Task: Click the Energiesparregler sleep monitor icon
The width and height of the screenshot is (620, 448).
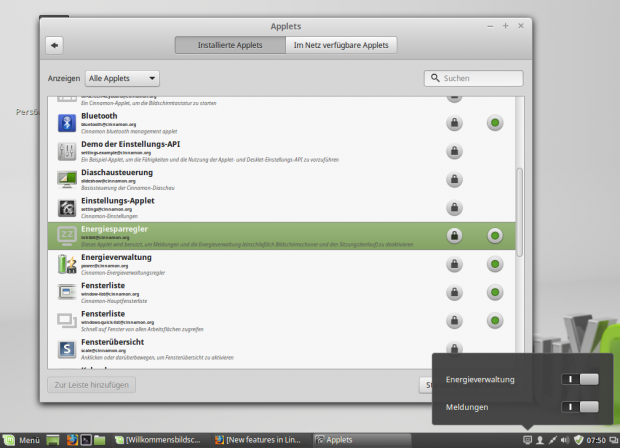Action: tap(67, 236)
